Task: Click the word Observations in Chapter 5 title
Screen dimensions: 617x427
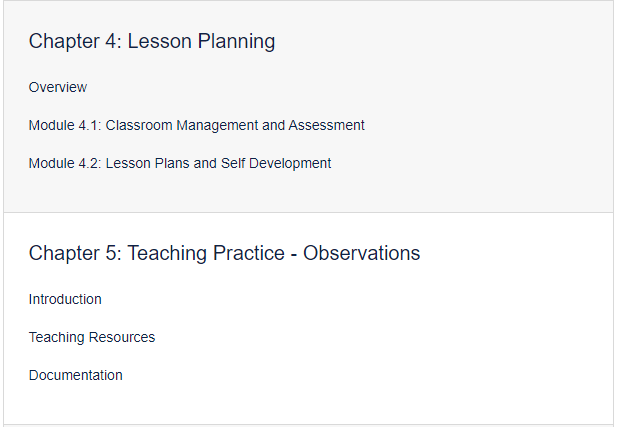Action: 361,253
